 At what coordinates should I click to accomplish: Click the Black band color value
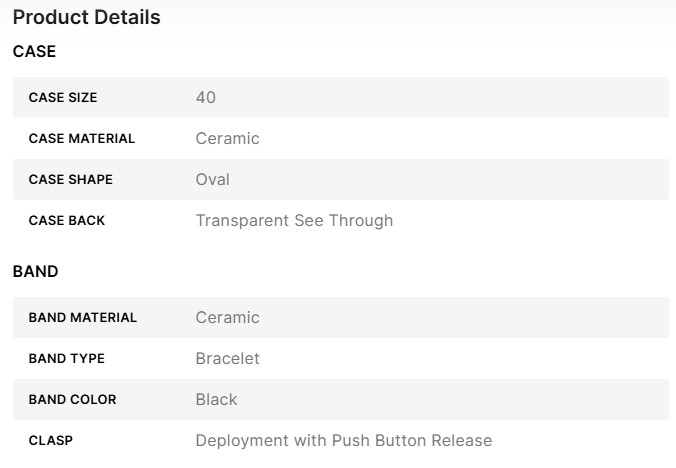point(216,400)
